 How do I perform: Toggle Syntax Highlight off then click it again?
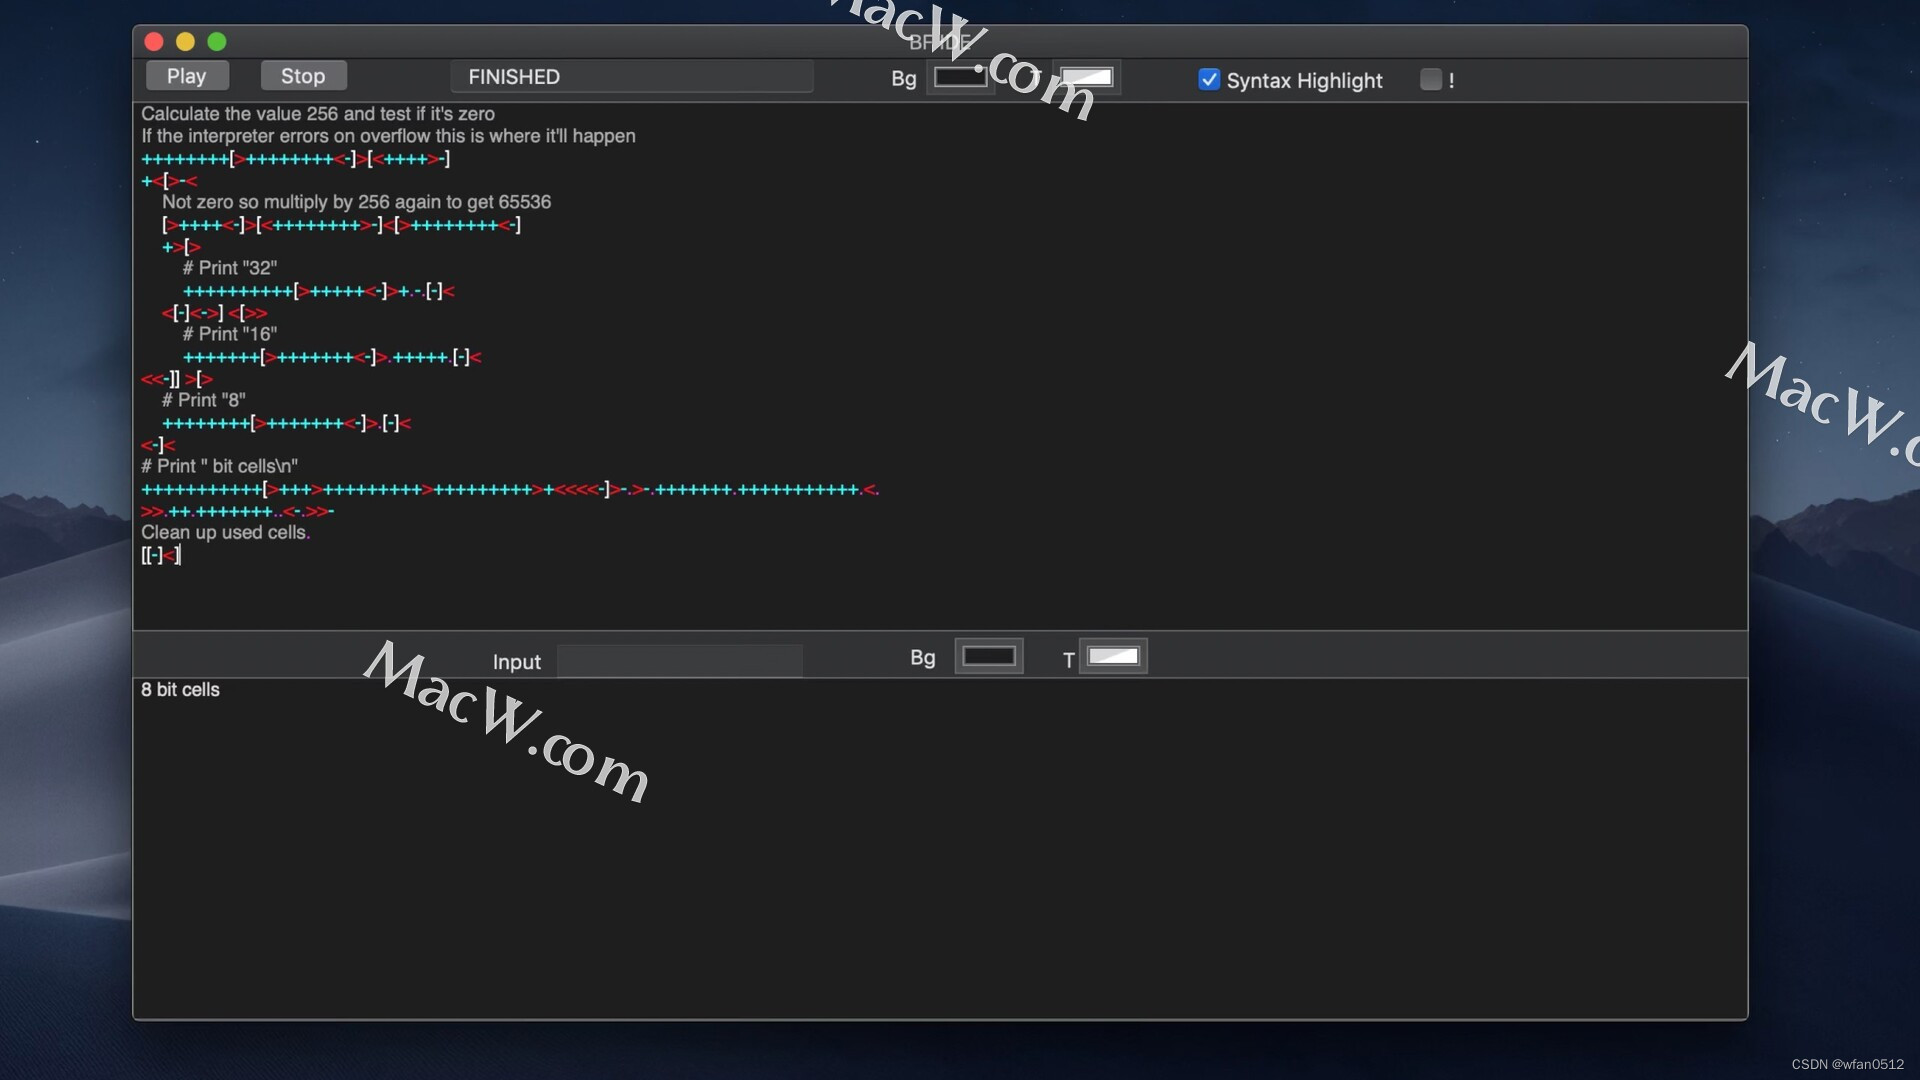pyautogui.click(x=1209, y=79)
